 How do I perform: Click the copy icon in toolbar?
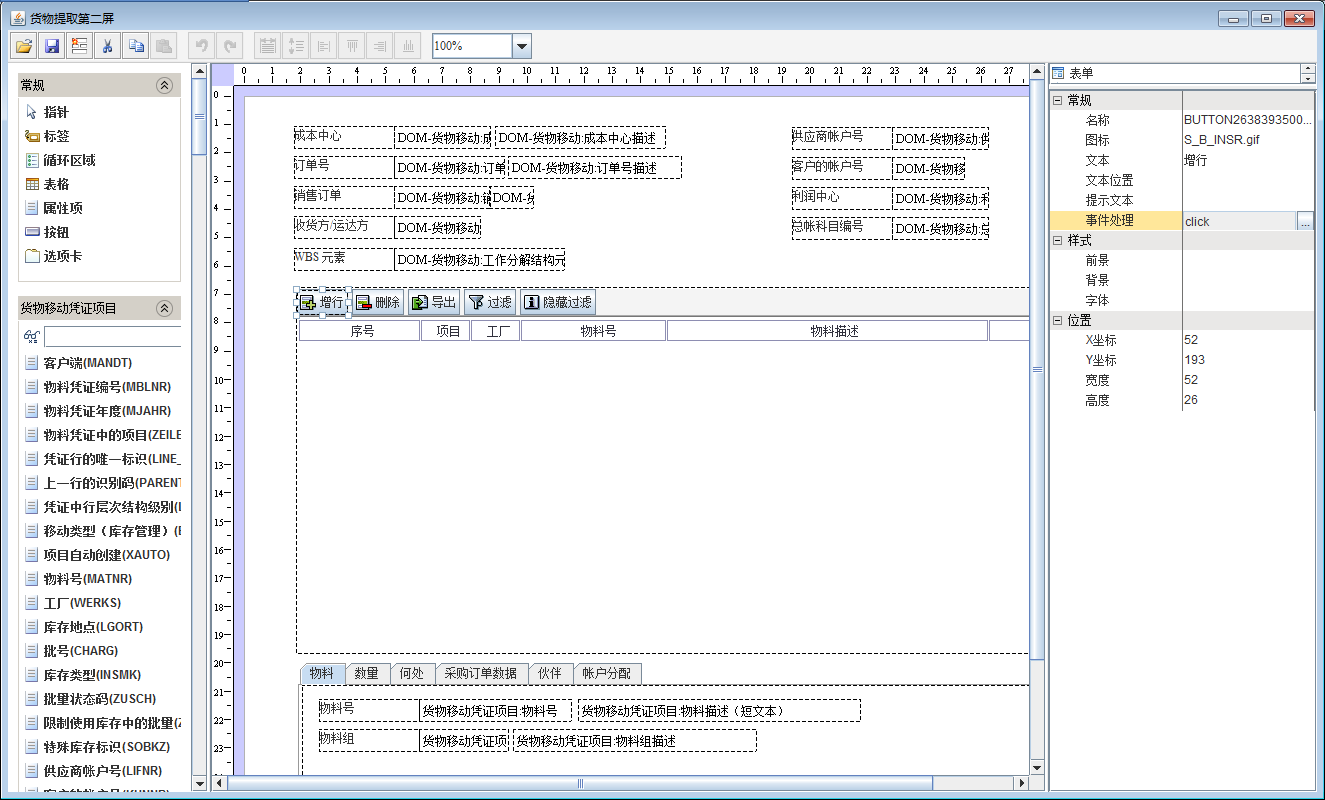[136, 46]
